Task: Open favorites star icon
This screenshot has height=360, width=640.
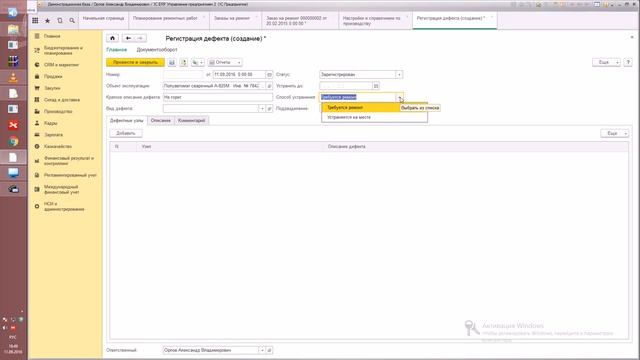Action: [47, 20]
